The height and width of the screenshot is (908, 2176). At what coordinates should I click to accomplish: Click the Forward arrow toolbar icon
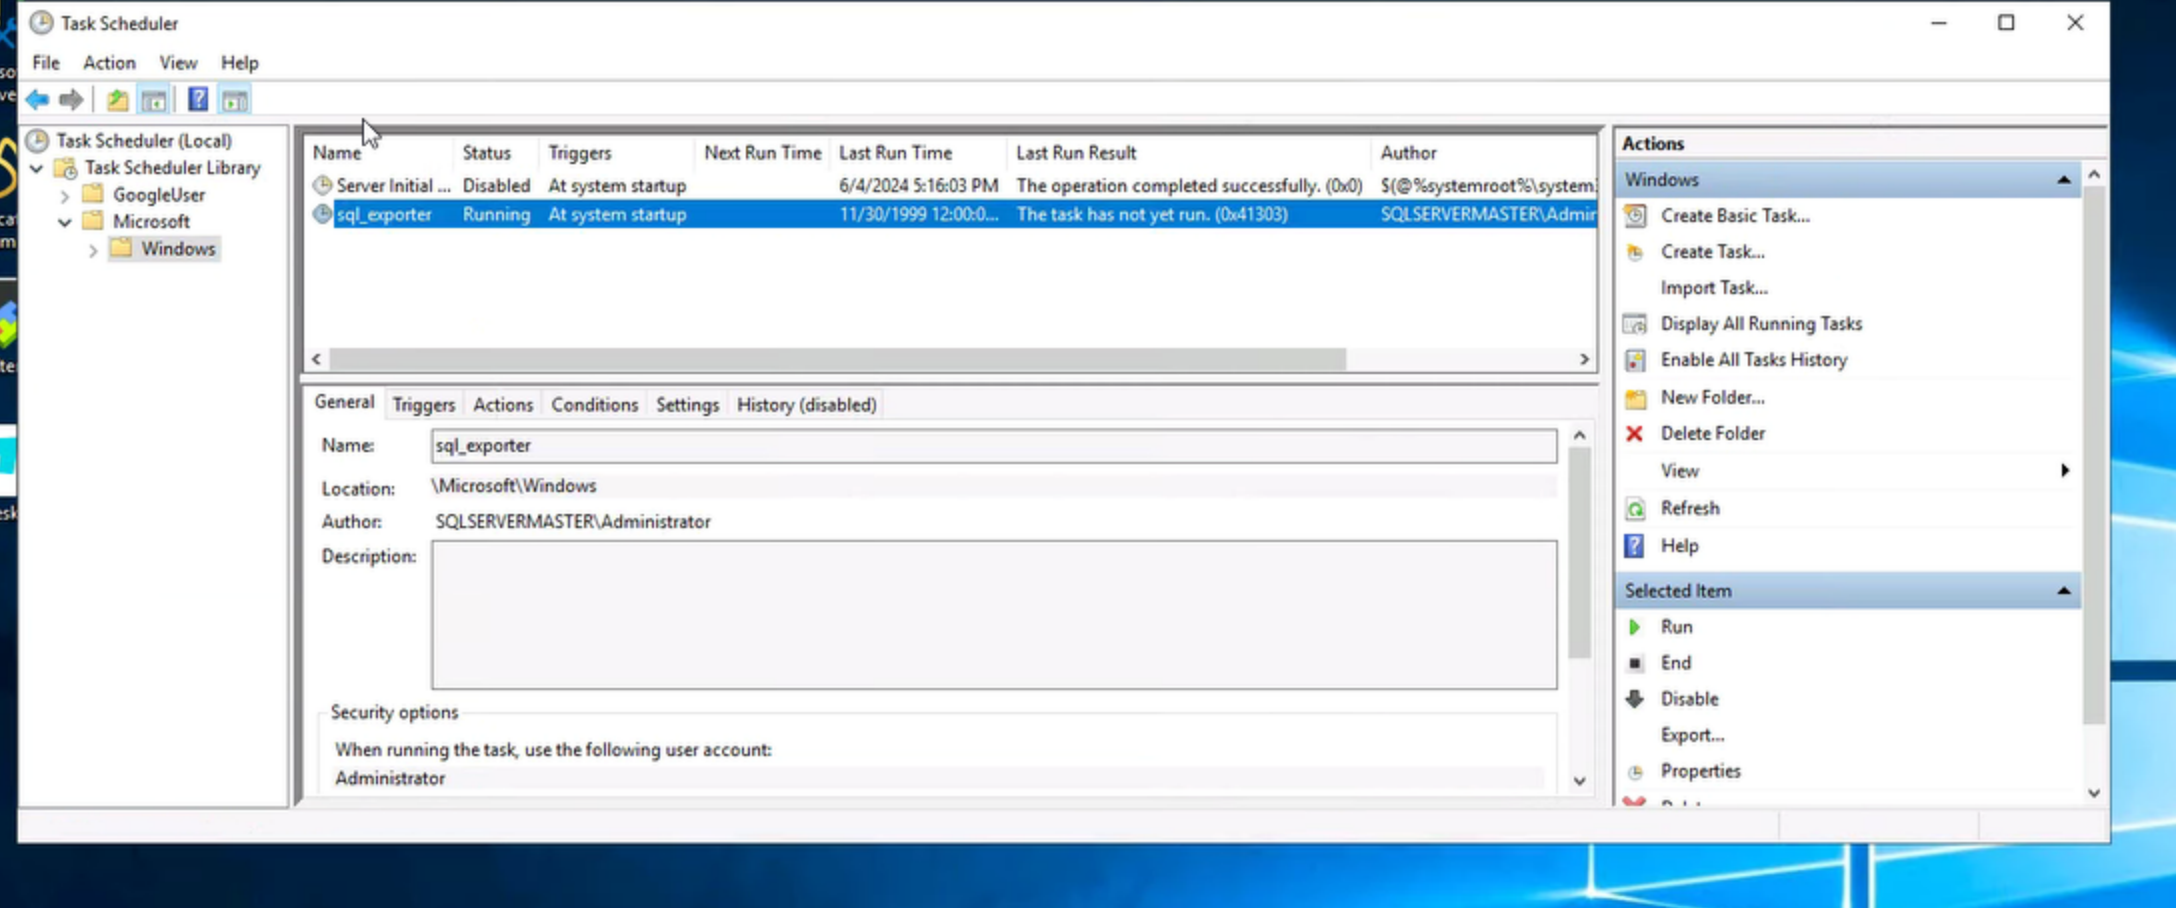click(x=71, y=100)
